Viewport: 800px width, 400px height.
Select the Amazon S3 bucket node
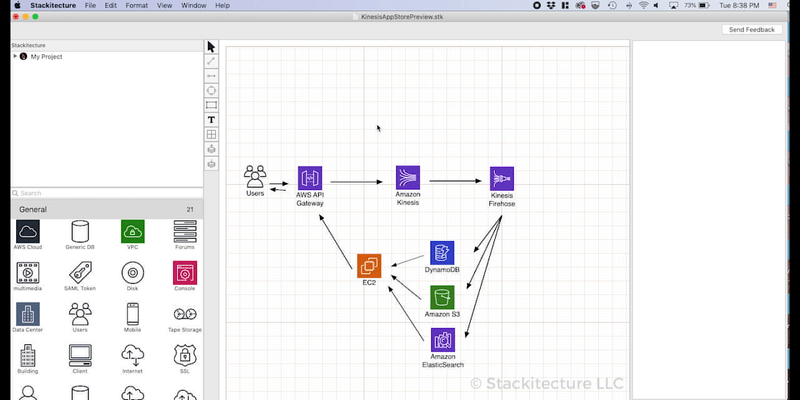pyautogui.click(x=442, y=297)
